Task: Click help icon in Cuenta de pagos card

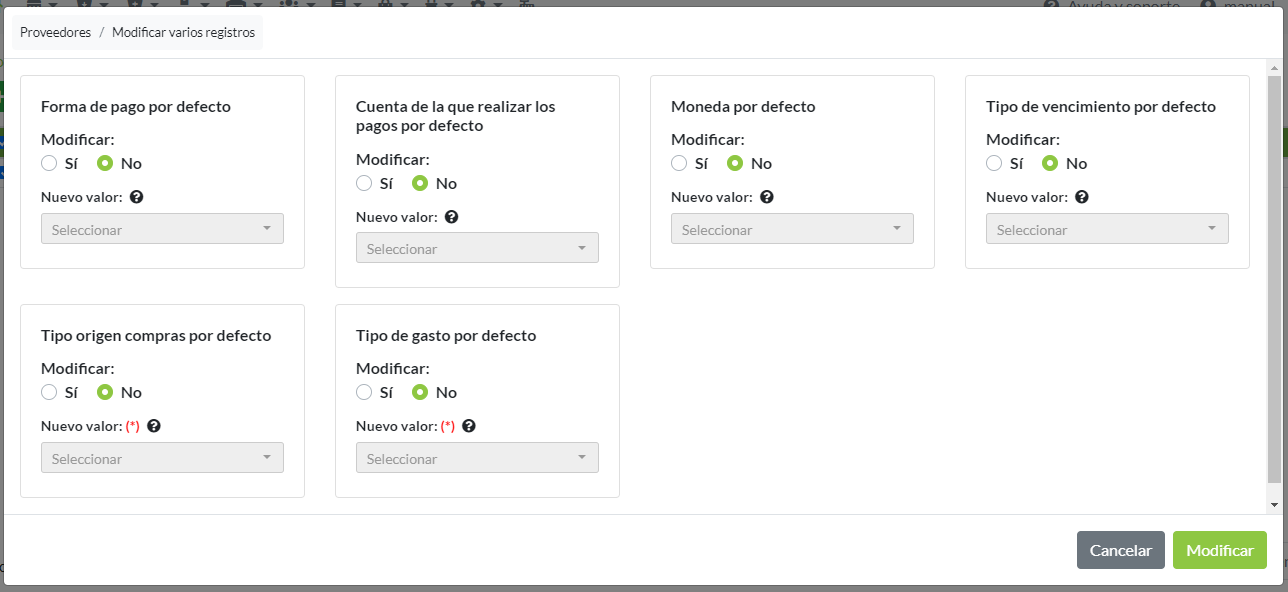Action: tap(451, 217)
